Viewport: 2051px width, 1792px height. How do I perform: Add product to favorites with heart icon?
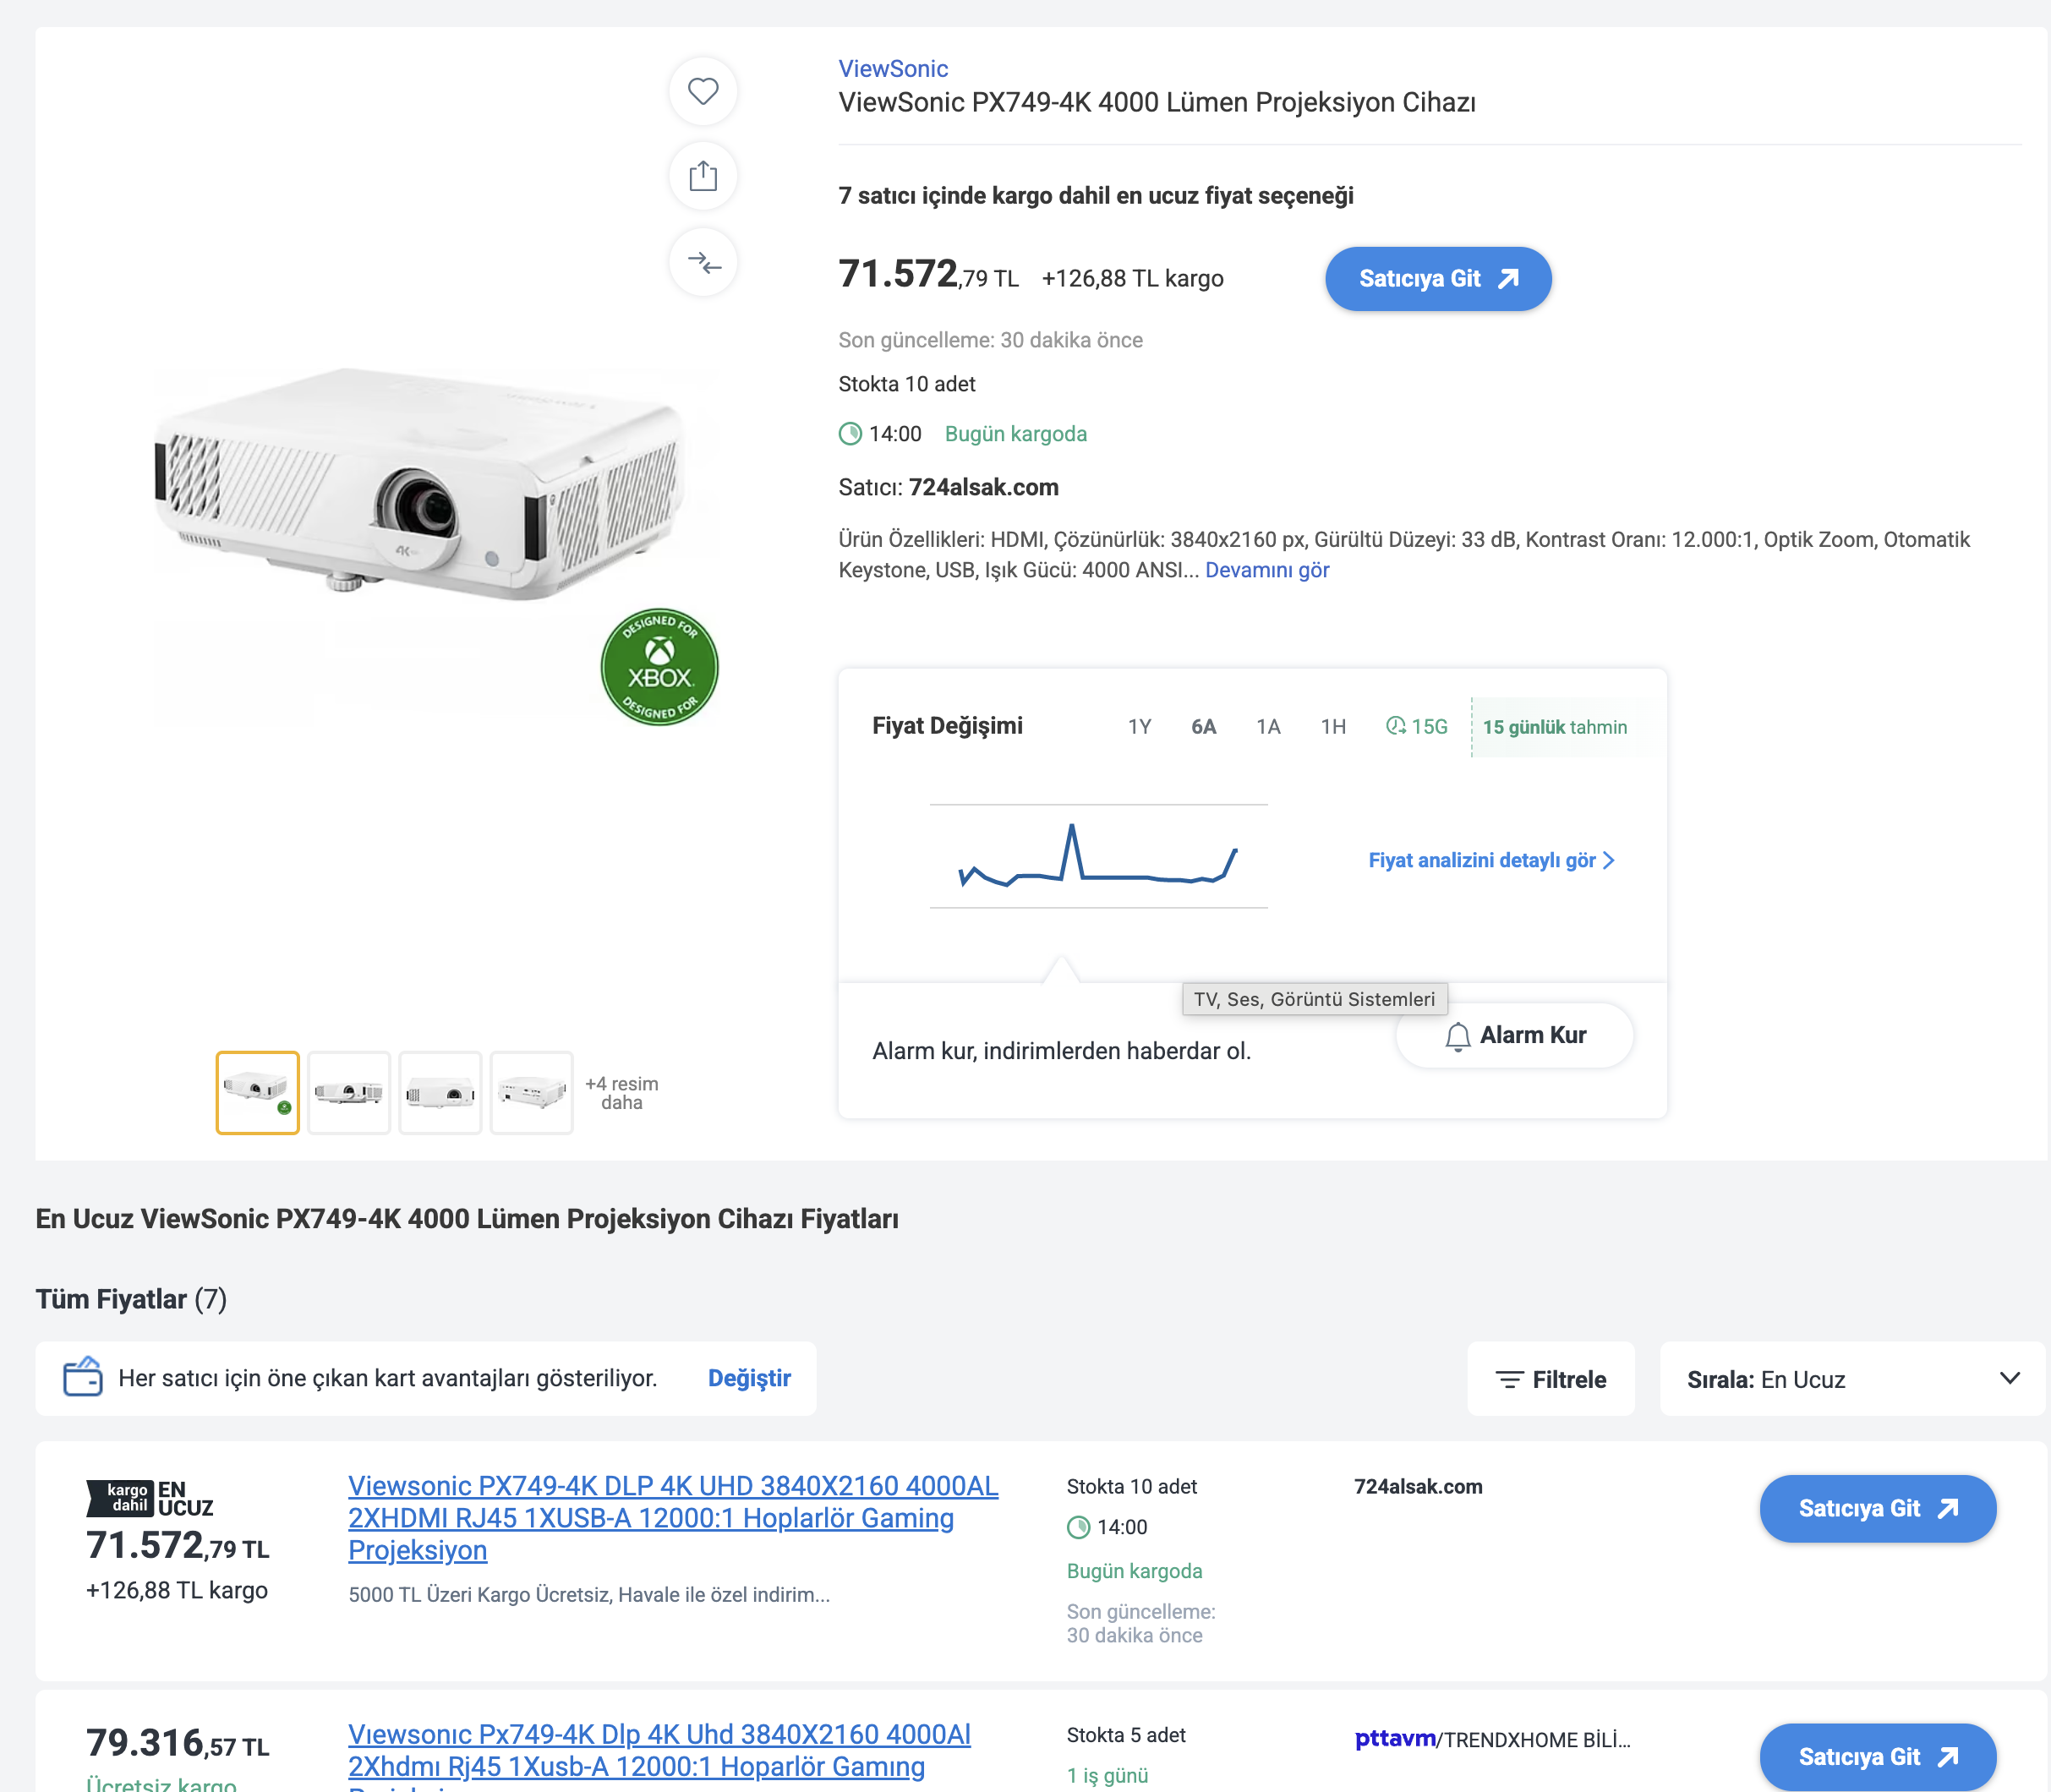click(x=703, y=91)
